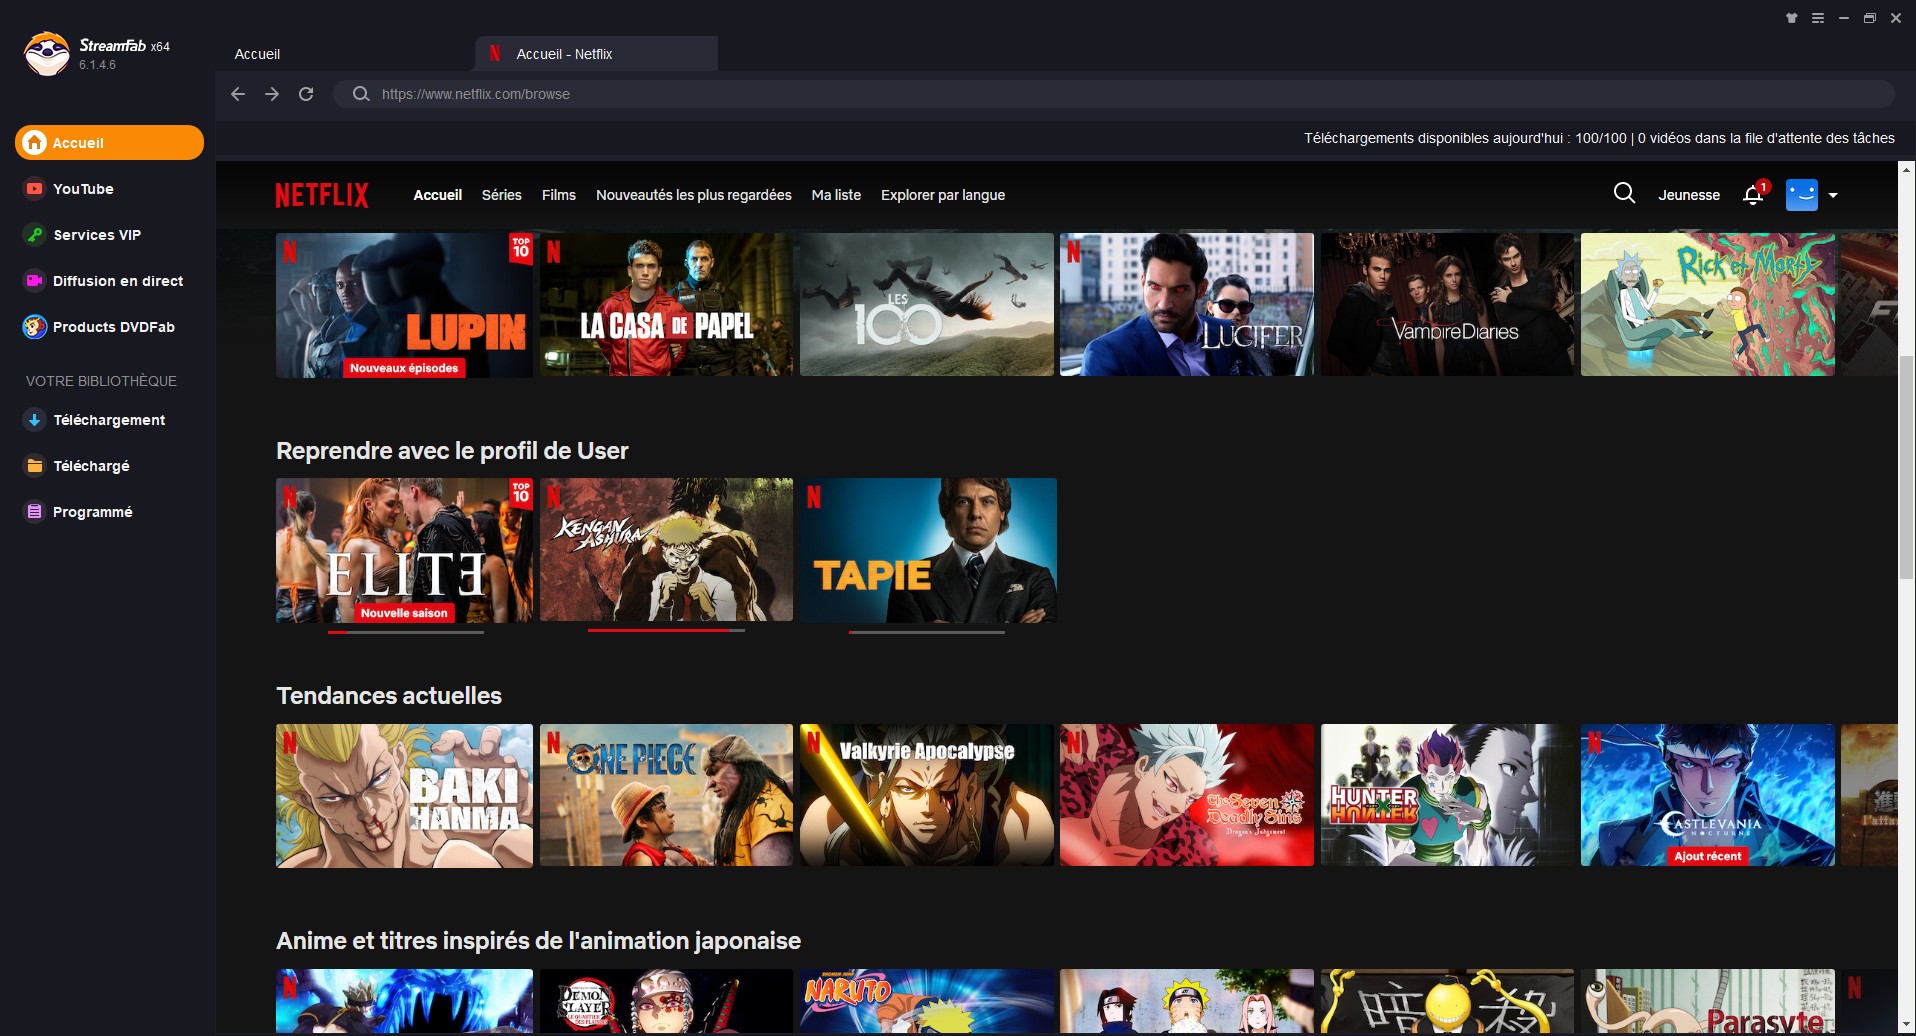Open Demon Slayer thumbnail
Image resolution: width=1916 pixels, height=1036 pixels.
coord(666,1001)
